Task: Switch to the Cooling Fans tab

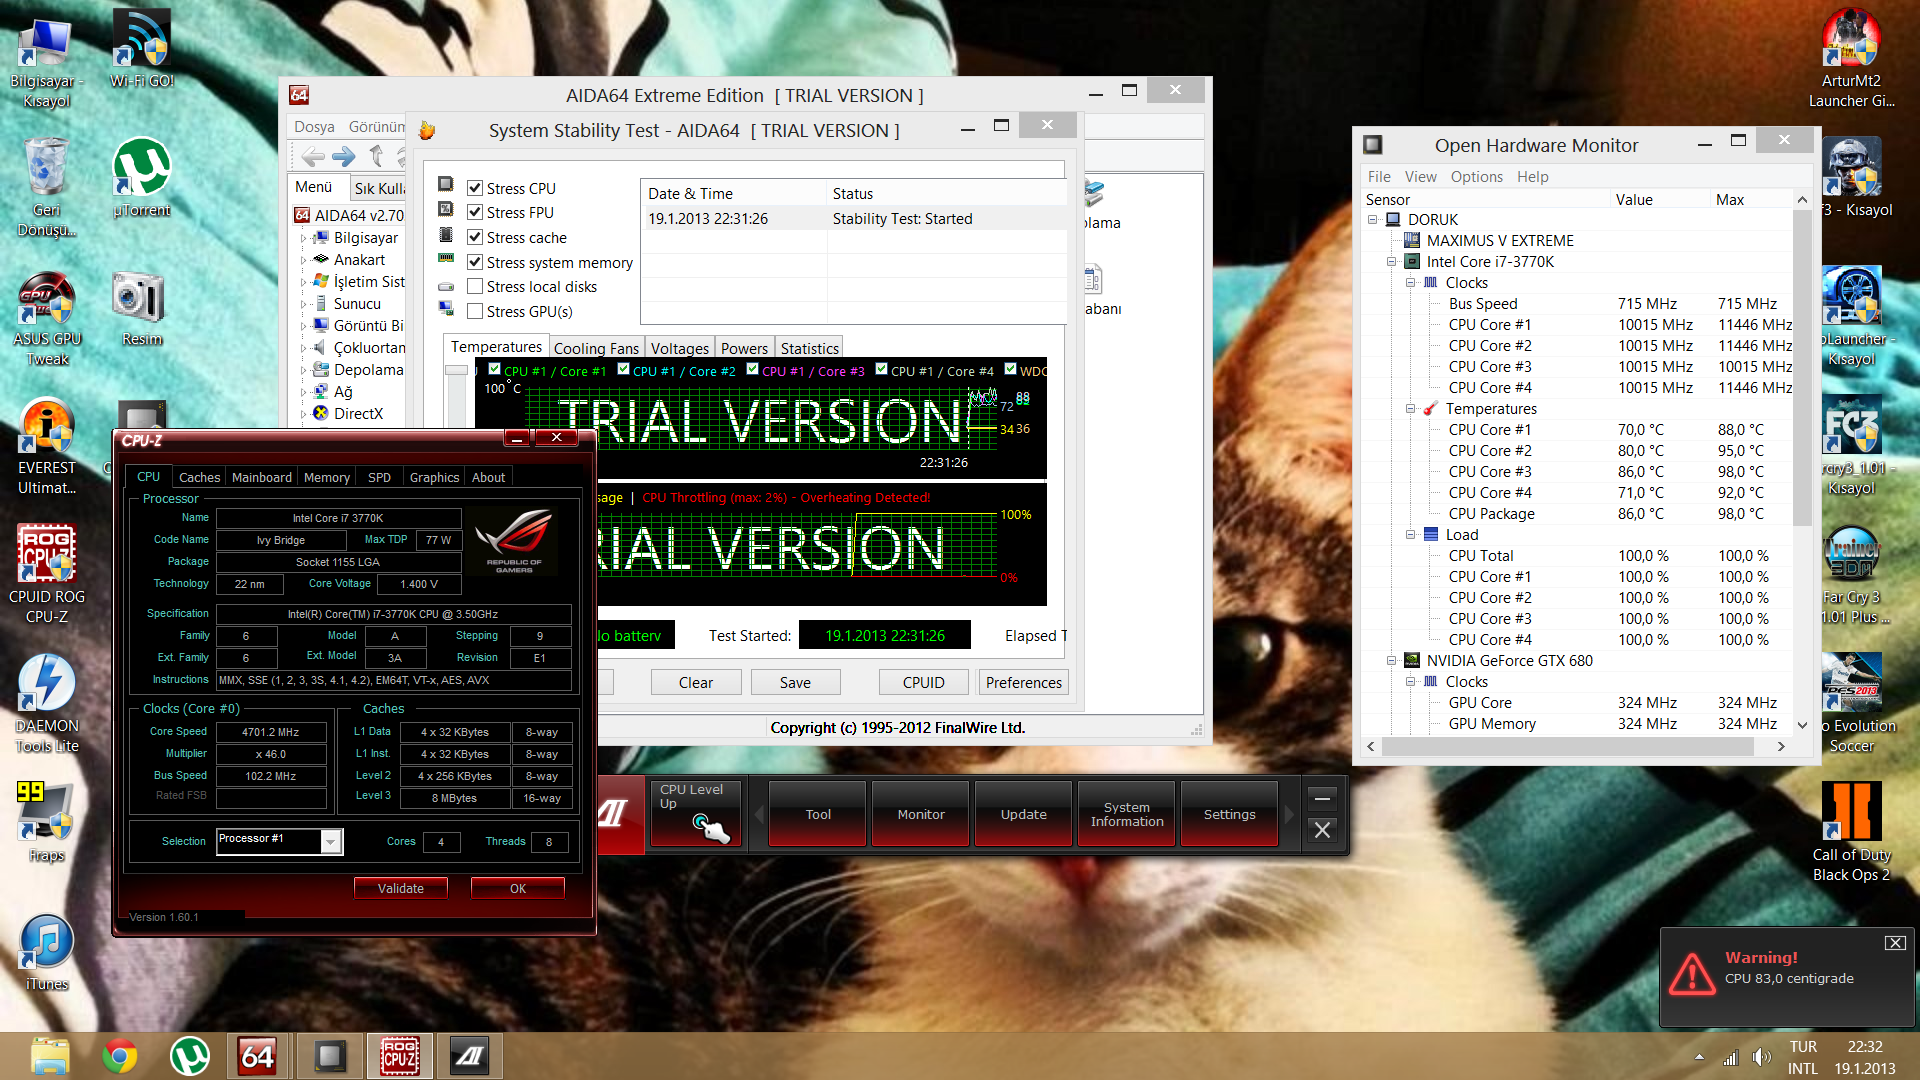Action: tap(595, 348)
